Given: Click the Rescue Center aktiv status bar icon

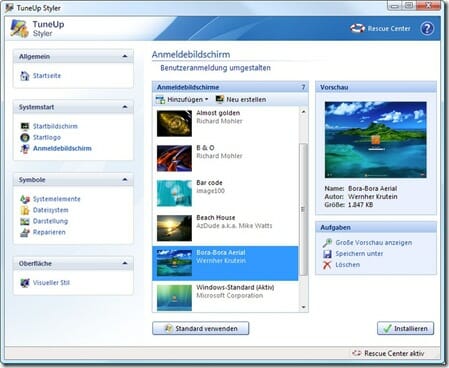Looking at the screenshot, I should 357,353.
